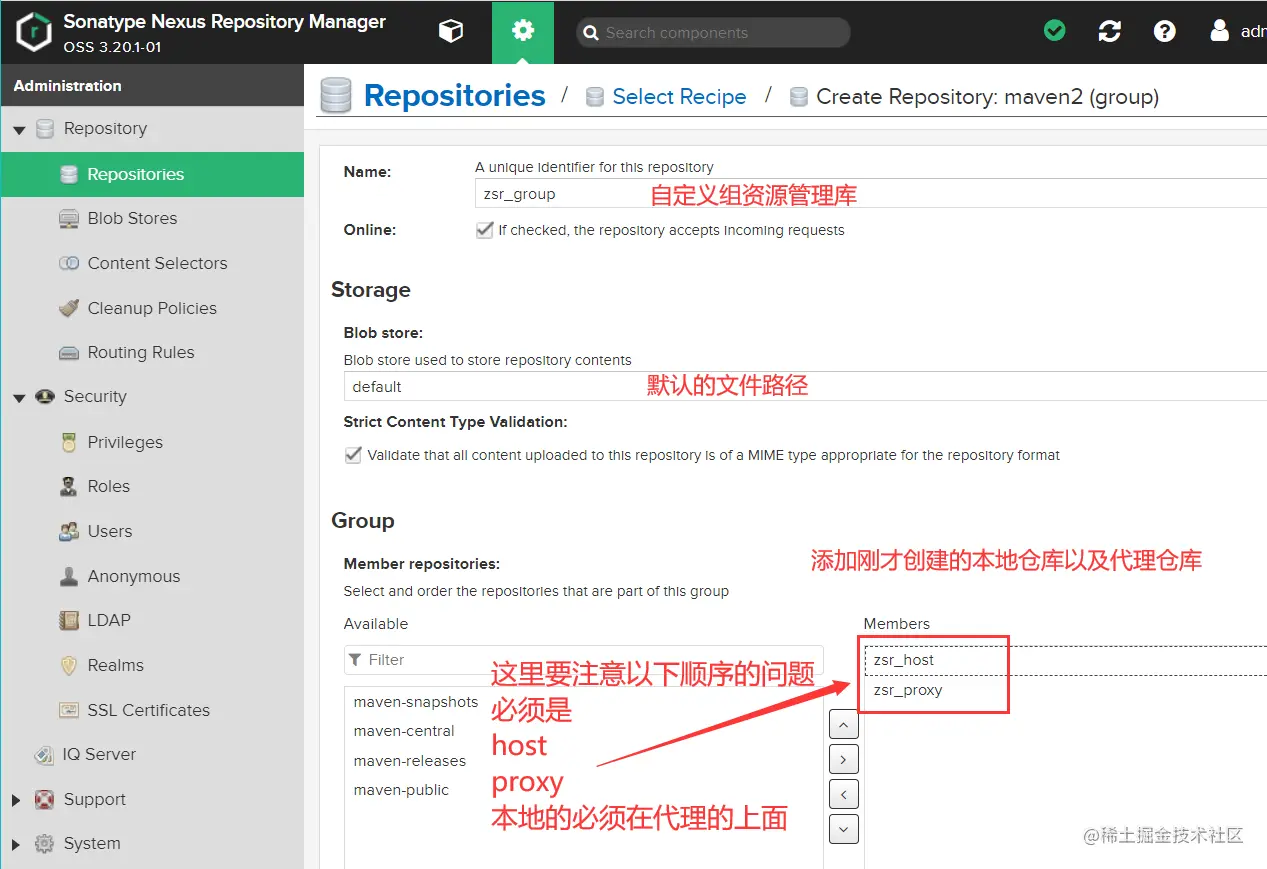1267x869 pixels.
Task: Click the LDAP book icon
Action: click(69, 620)
